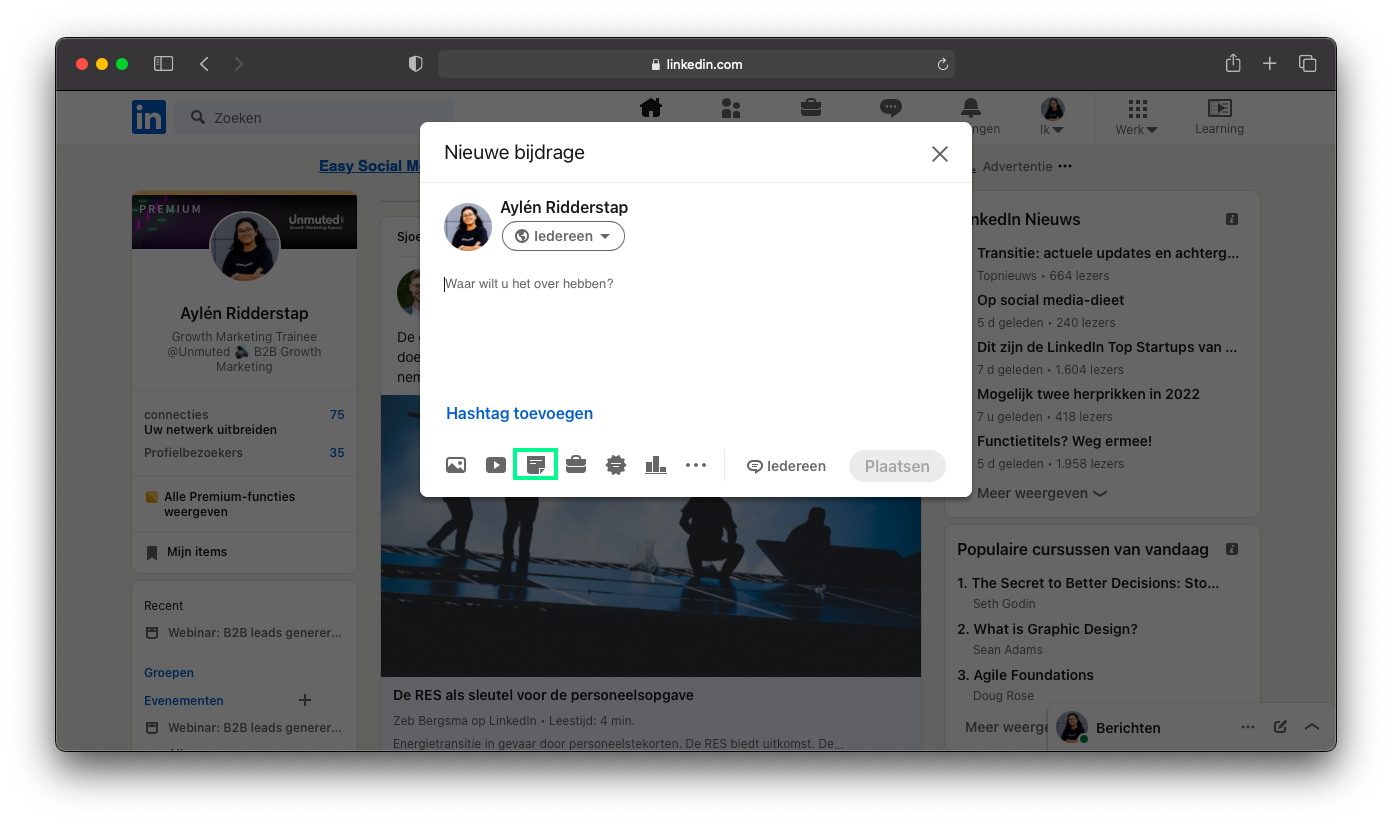This screenshot has width=1392, height=825.
Task: Add a photo to the new post
Action: point(456,465)
